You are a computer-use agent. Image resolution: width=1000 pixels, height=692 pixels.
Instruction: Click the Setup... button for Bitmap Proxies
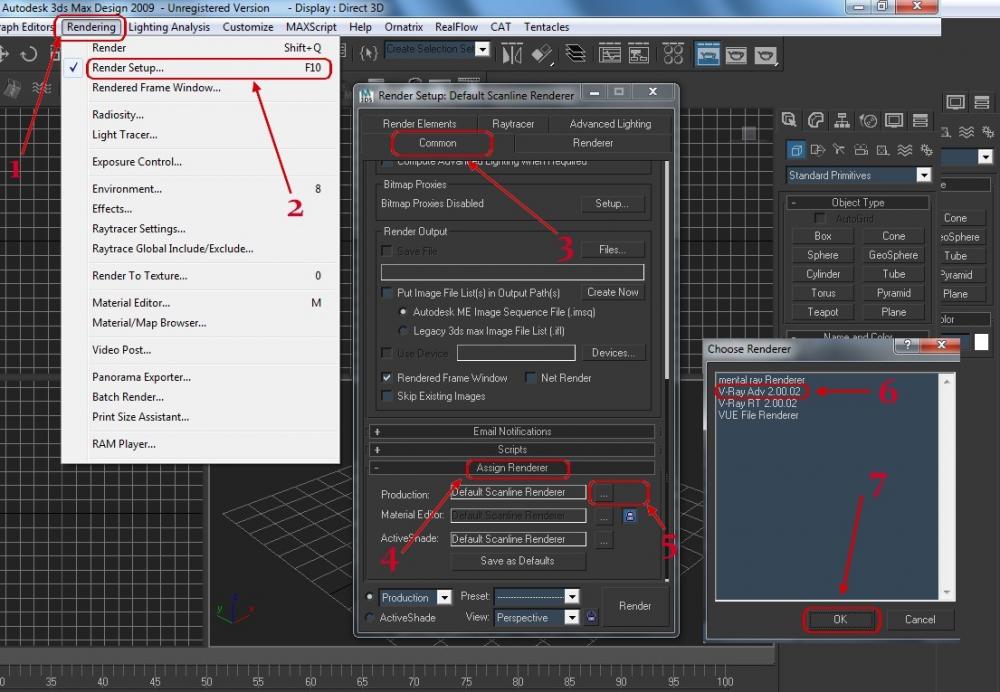[612, 203]
